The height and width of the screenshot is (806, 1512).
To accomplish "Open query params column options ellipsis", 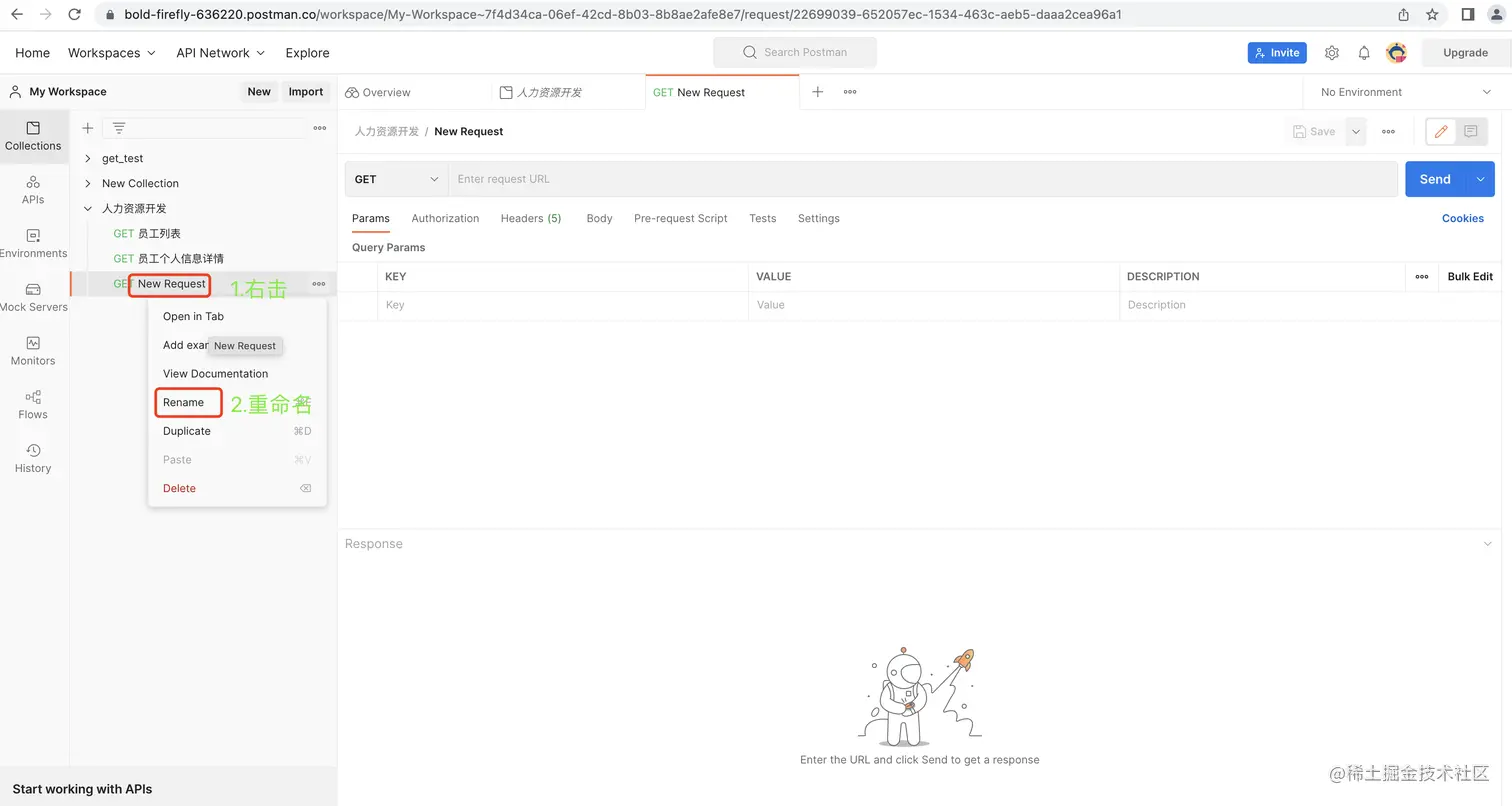I will pos(1422,277).
